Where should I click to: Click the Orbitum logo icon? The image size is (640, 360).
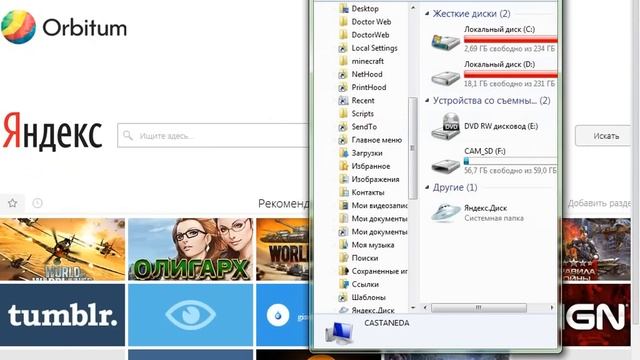tap(18, 27)
